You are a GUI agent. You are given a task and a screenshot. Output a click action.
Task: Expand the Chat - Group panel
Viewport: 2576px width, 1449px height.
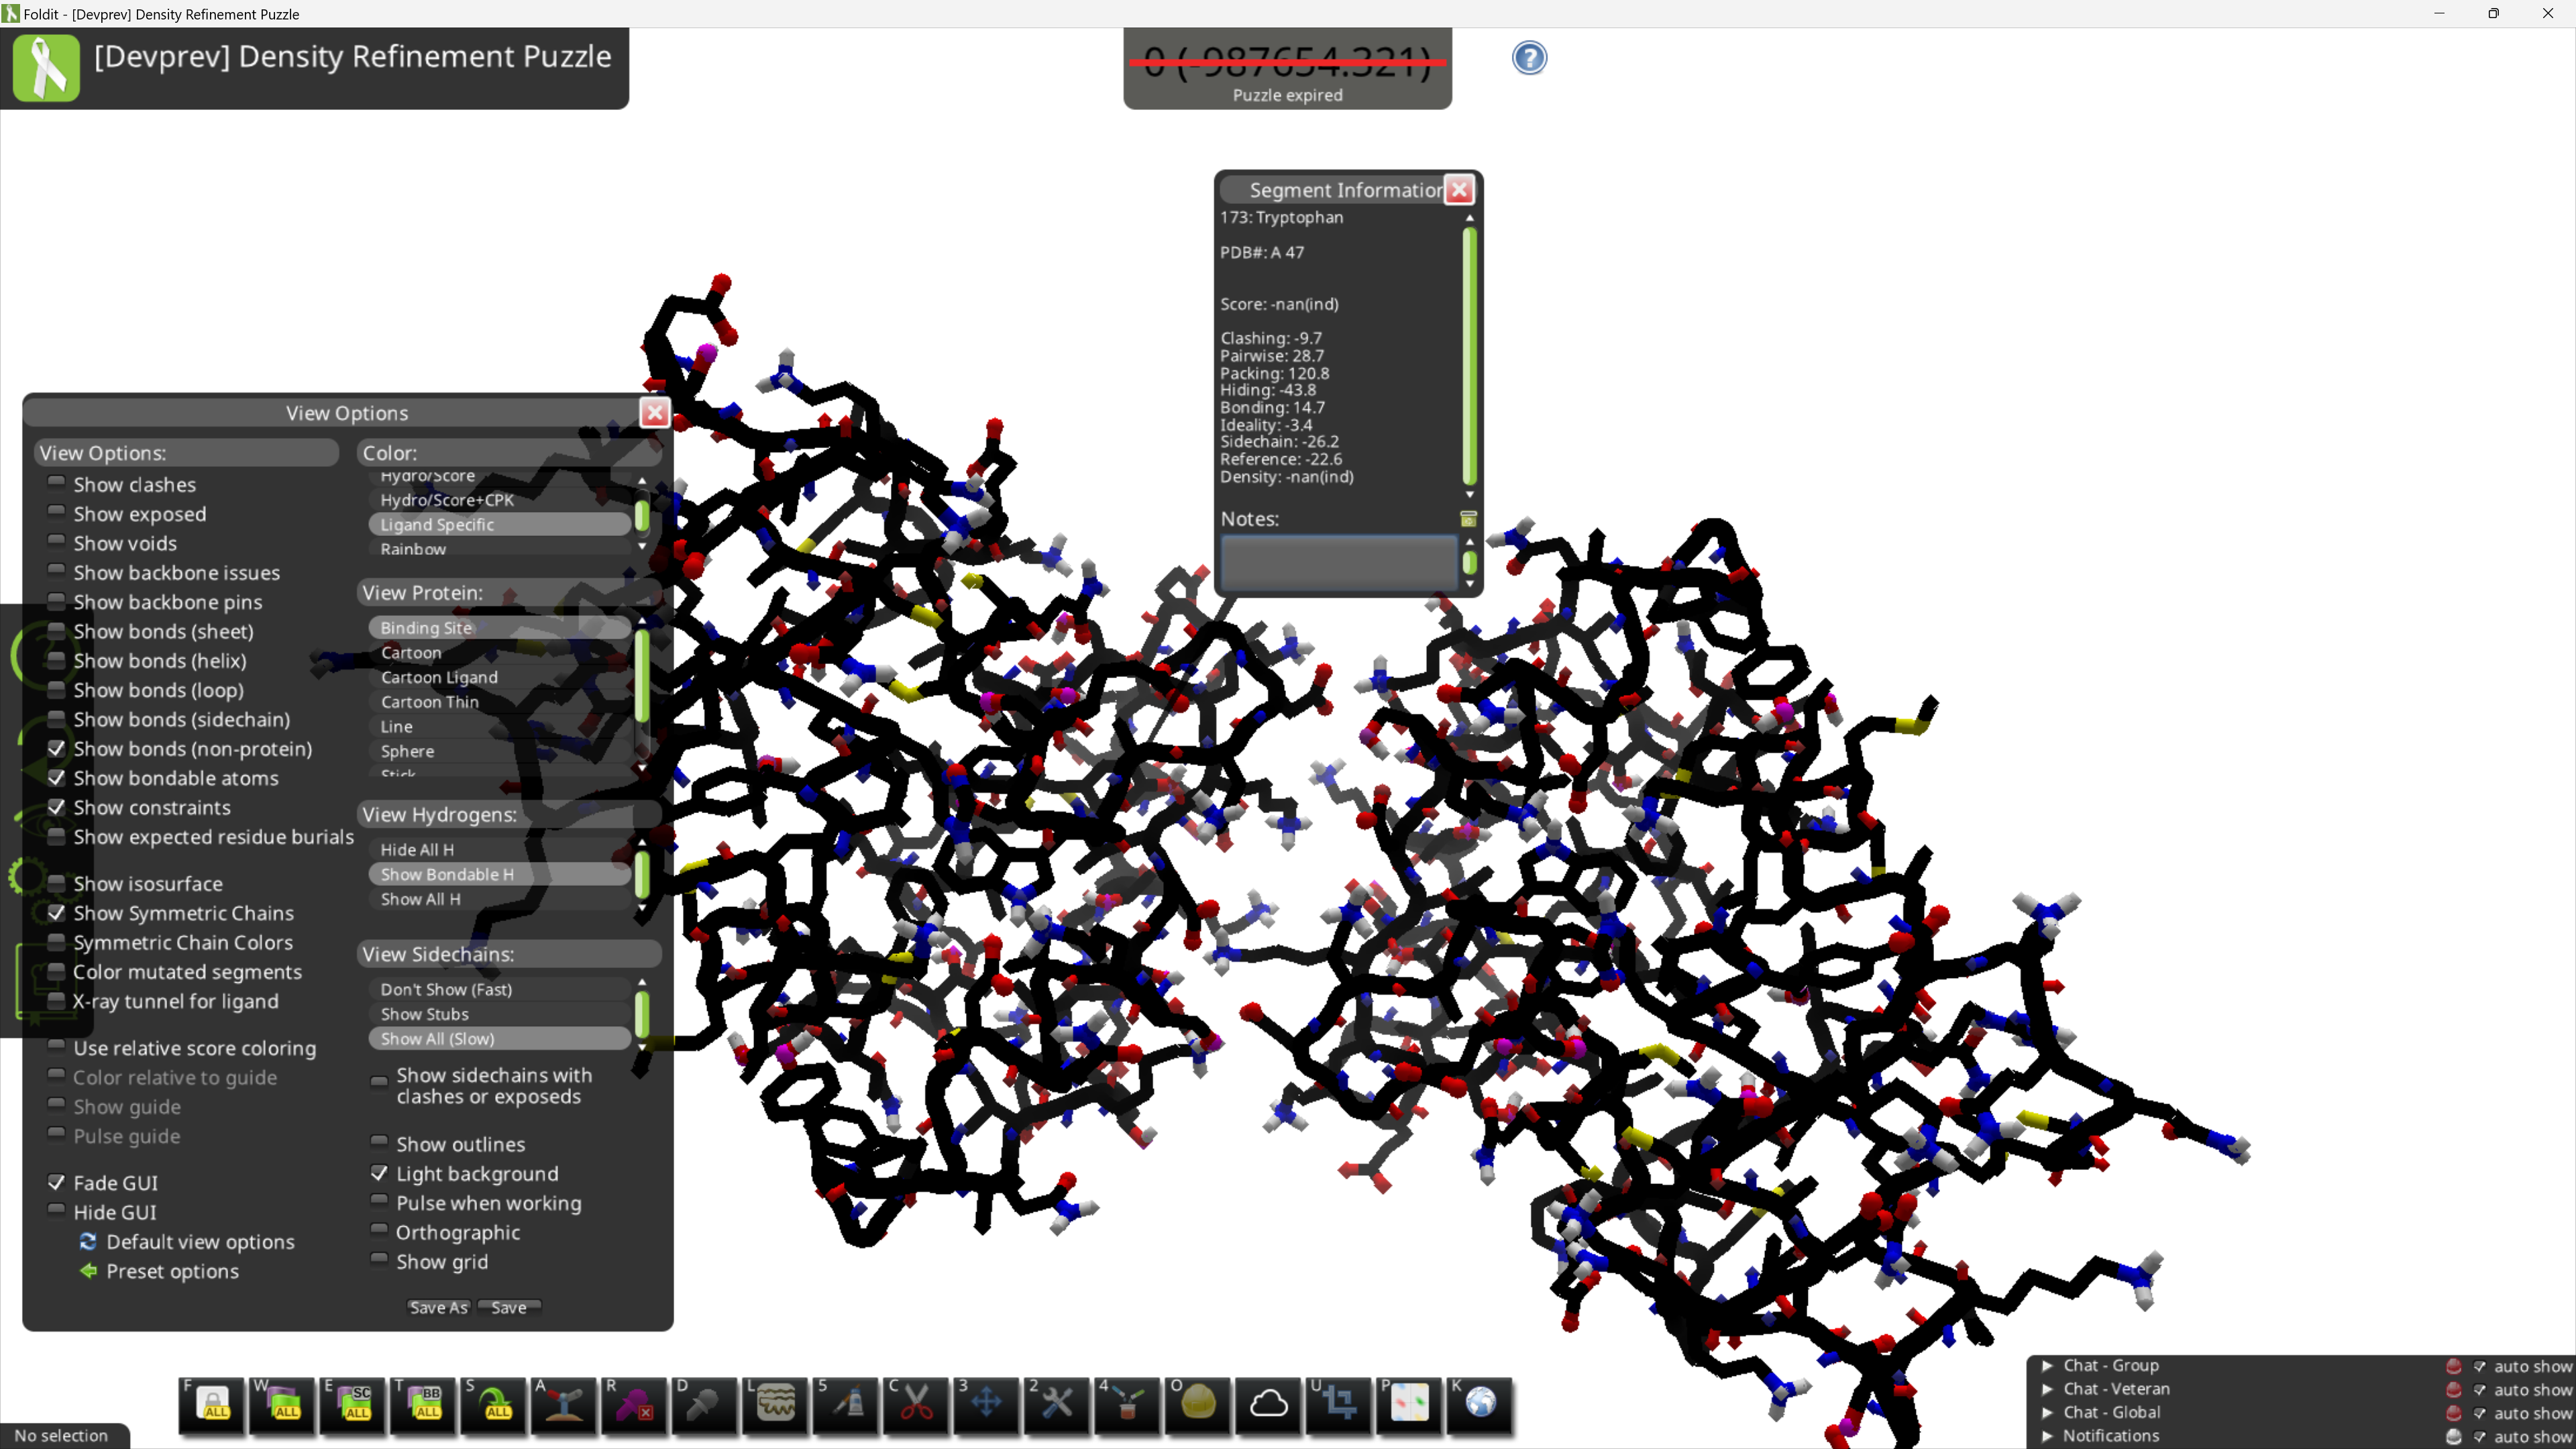(x=2047, y=1366)
